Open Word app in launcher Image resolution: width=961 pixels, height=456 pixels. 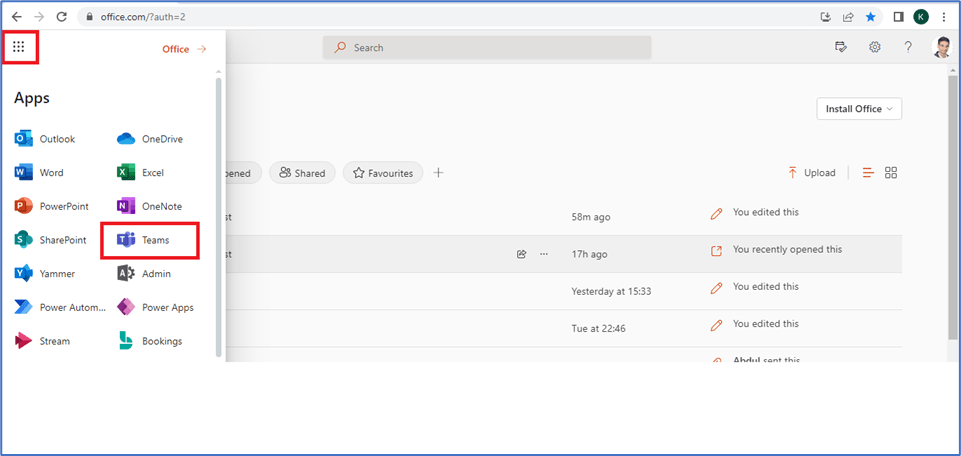tap(39, 173)
